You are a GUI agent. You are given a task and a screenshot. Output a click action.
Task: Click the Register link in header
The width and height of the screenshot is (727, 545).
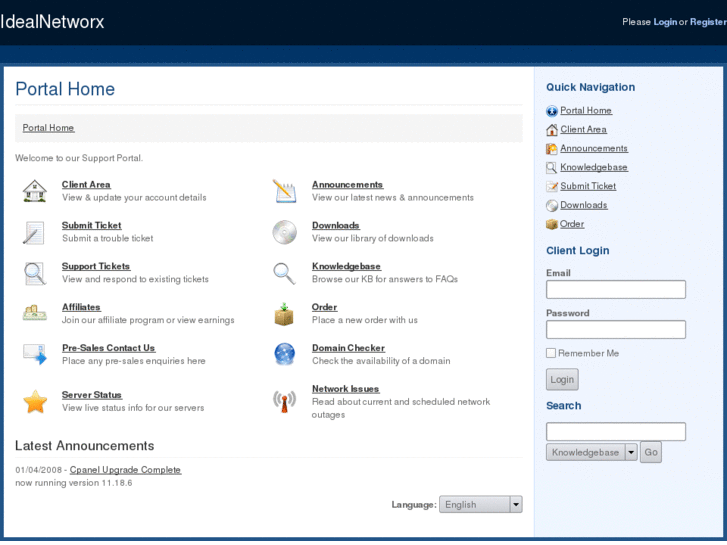[x=708, y=22]
